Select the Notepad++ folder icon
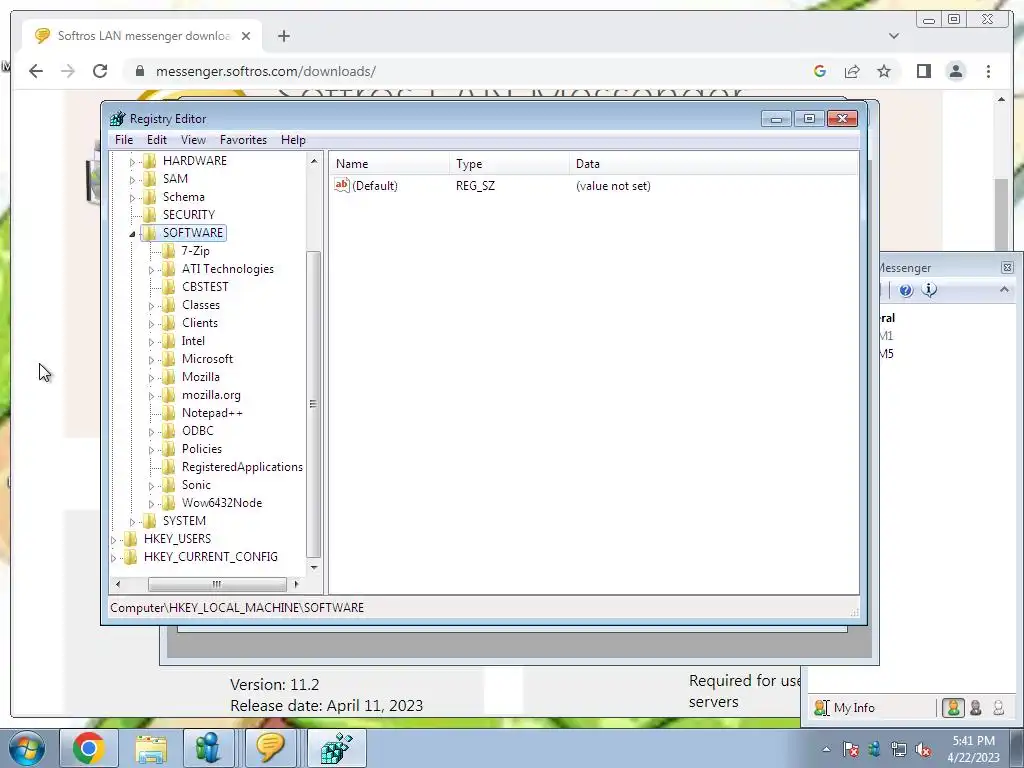1024x768 pixels. [168, 413]
